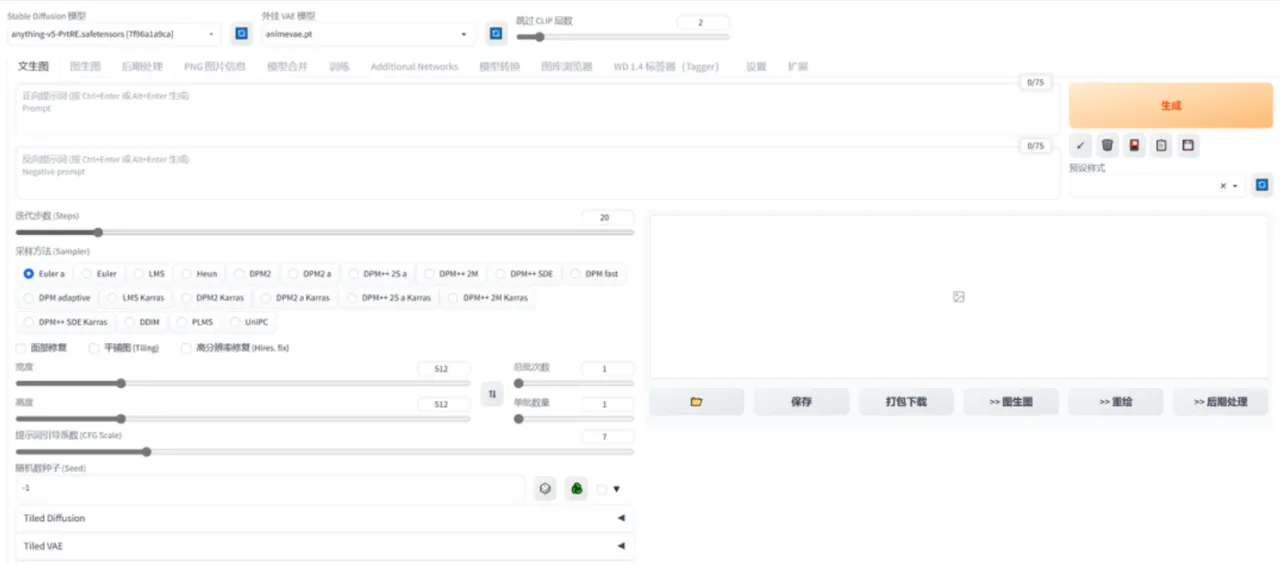
Task: Switch to the Additional Networks tab
Action: (x=414, y=67)
